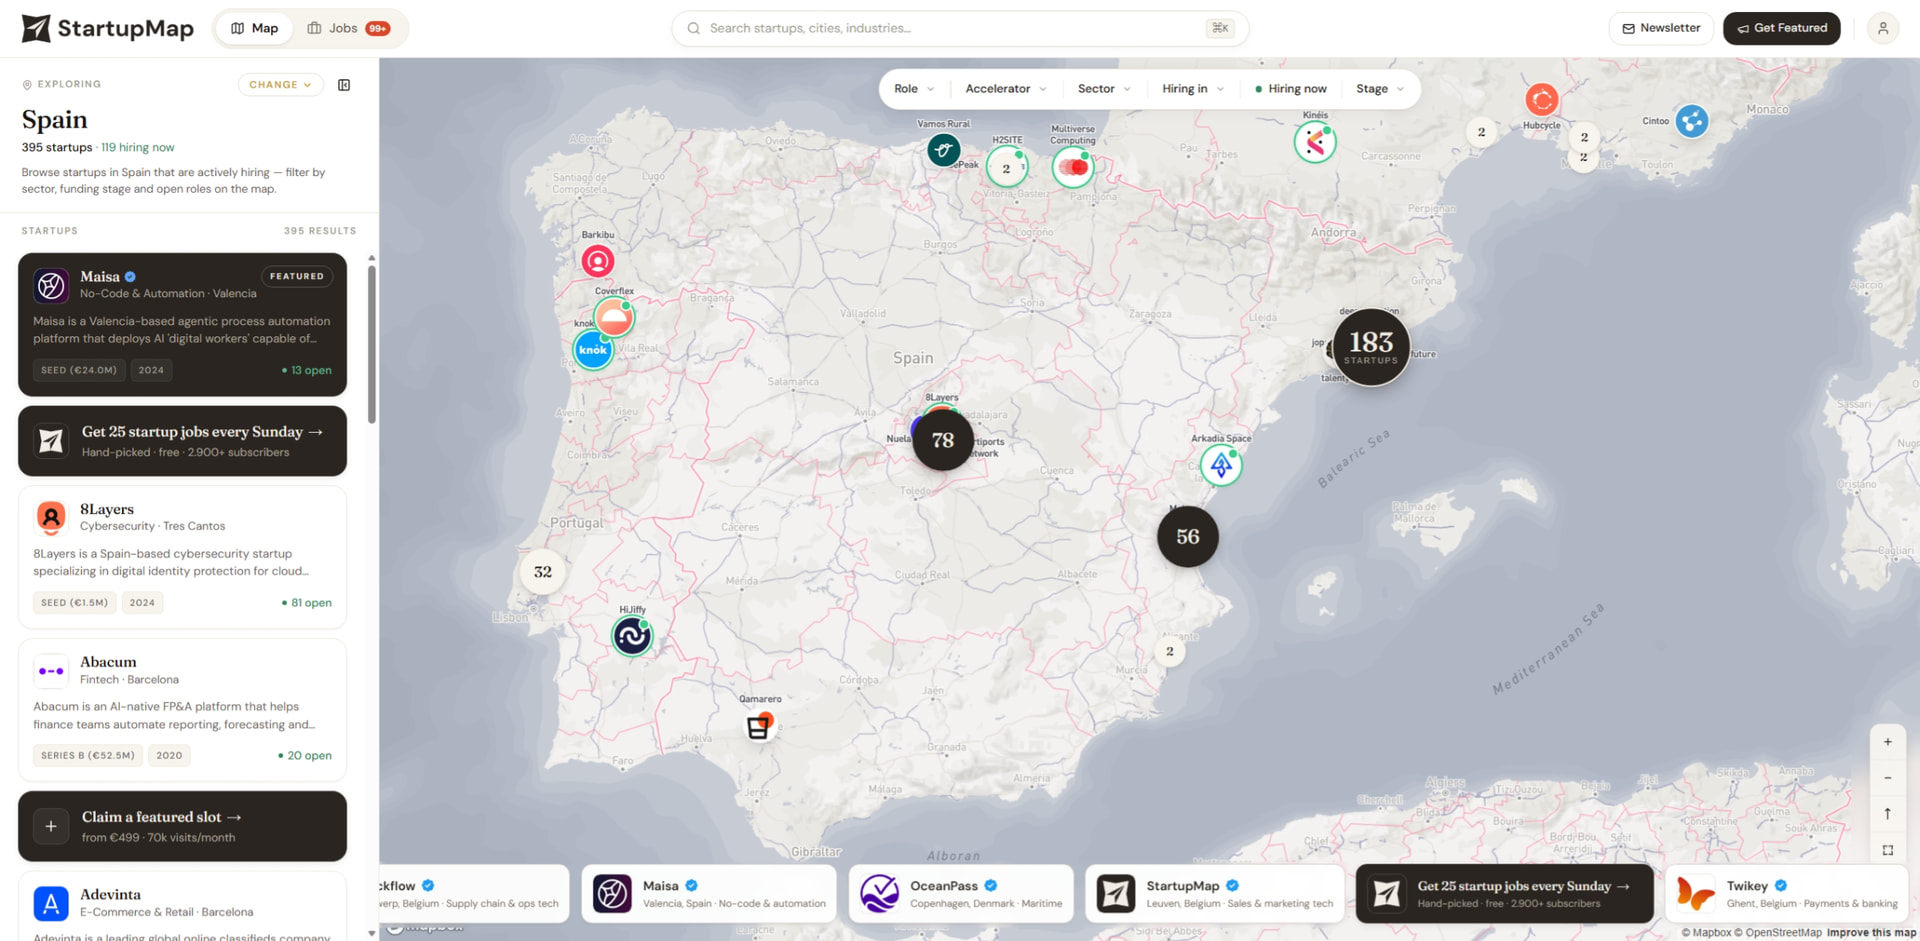Open the 32 startups cluster
Screen dimensions: 1920x941
543,572
